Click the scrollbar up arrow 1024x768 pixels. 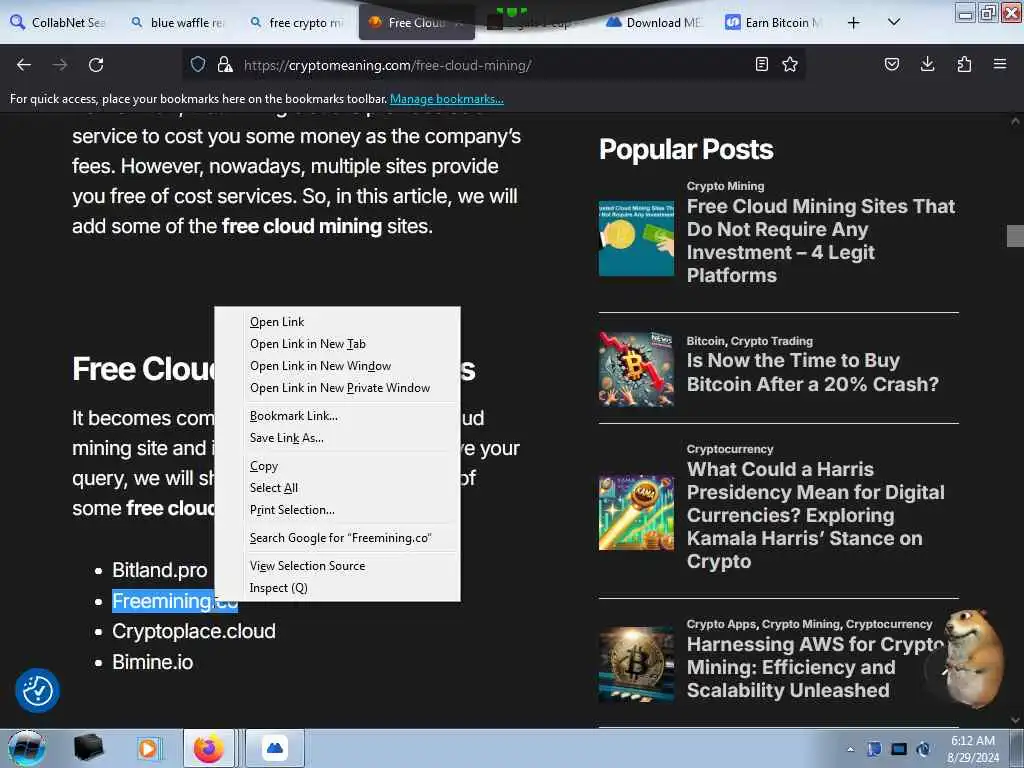pyautogui.click(x=1015, y=121)
